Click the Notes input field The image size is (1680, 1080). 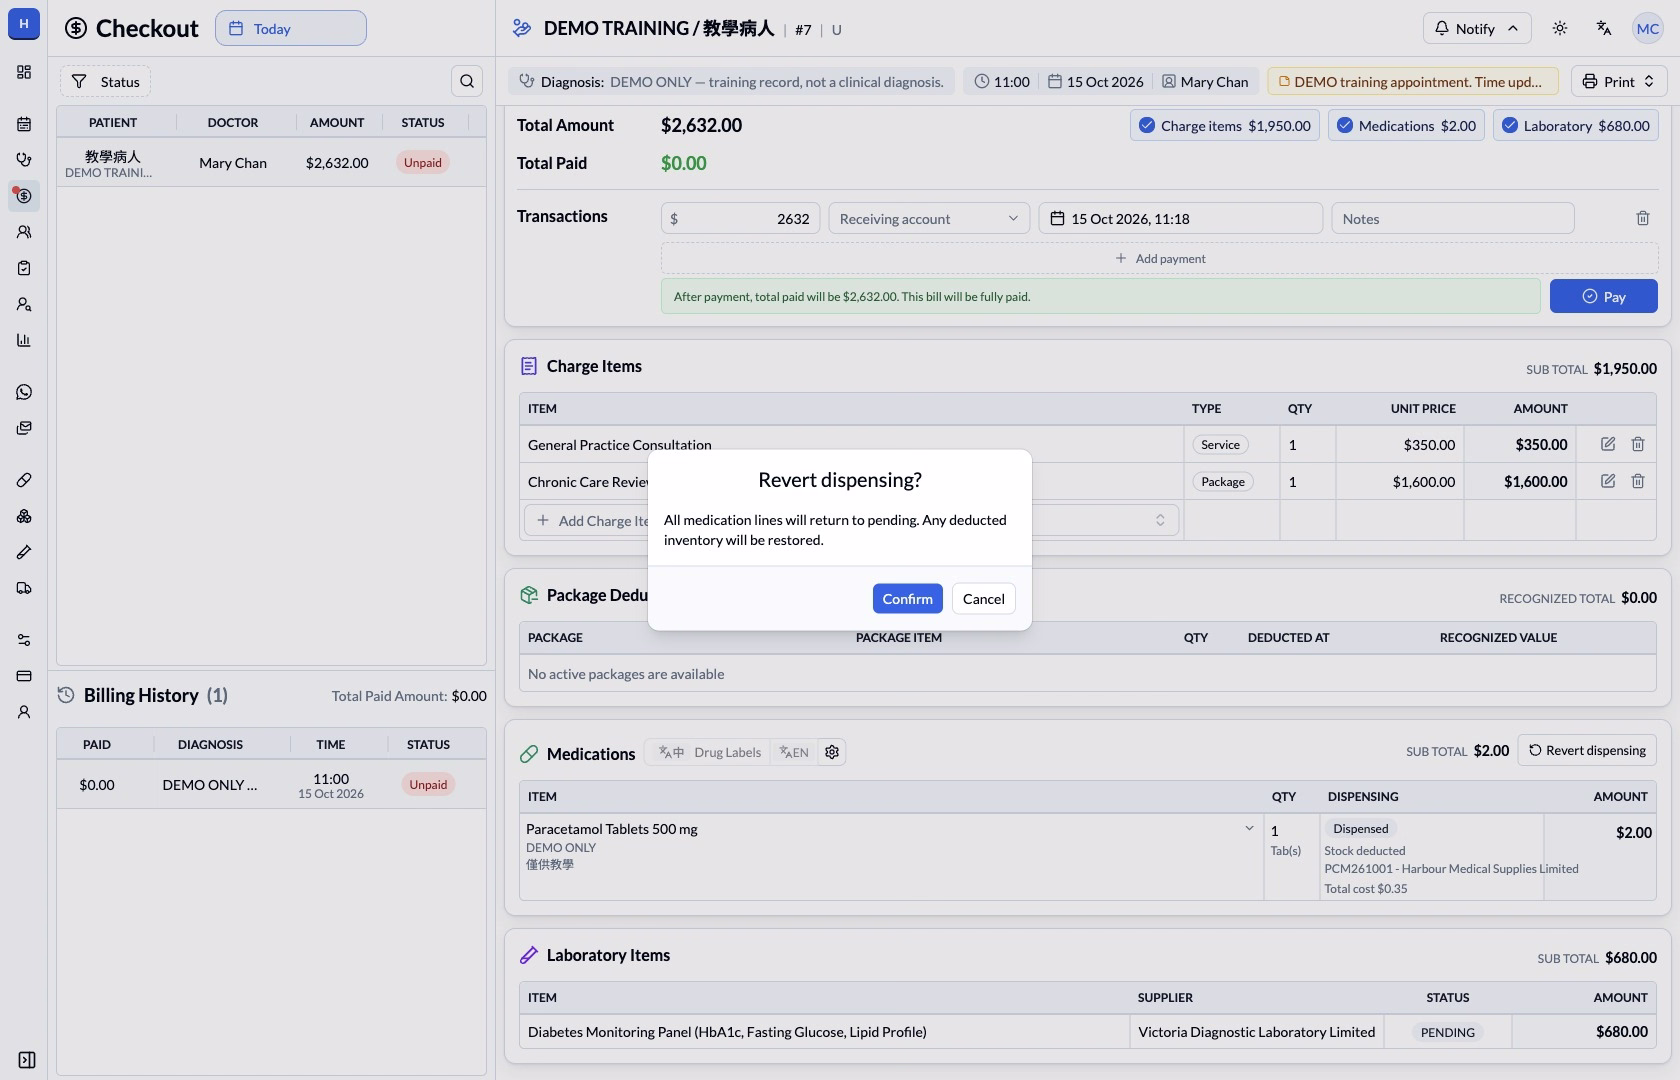(1453, 219)
